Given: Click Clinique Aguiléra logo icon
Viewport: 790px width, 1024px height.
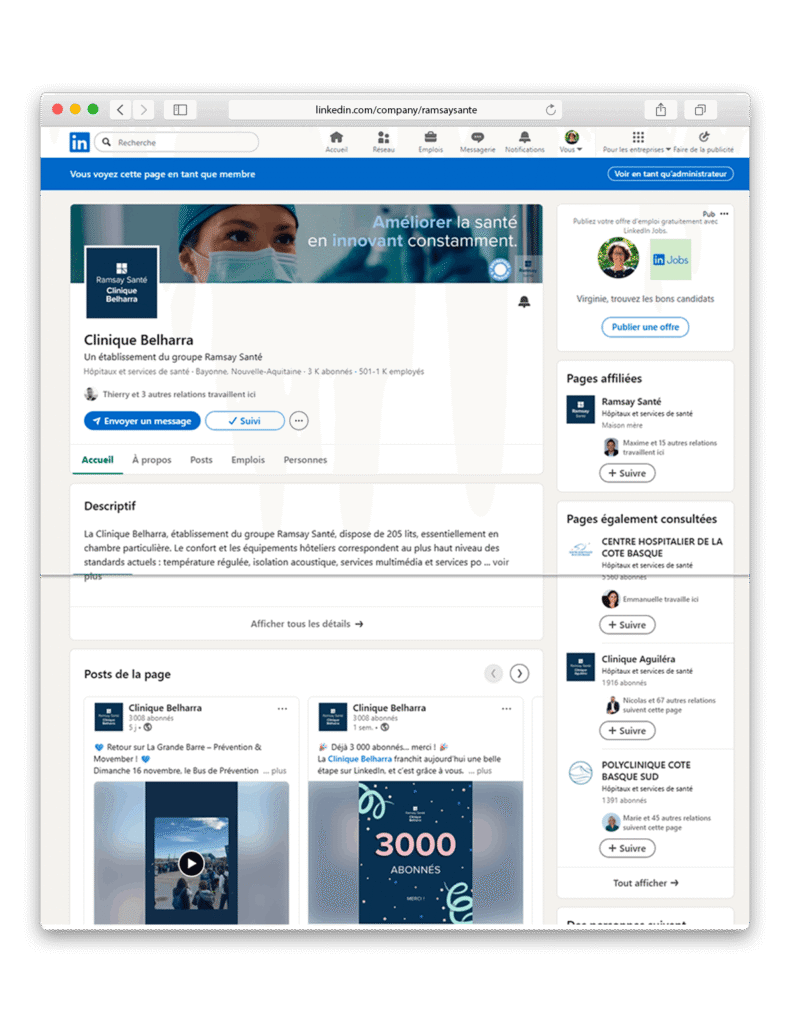Looking at the screenshot, I should pos(580,667).
